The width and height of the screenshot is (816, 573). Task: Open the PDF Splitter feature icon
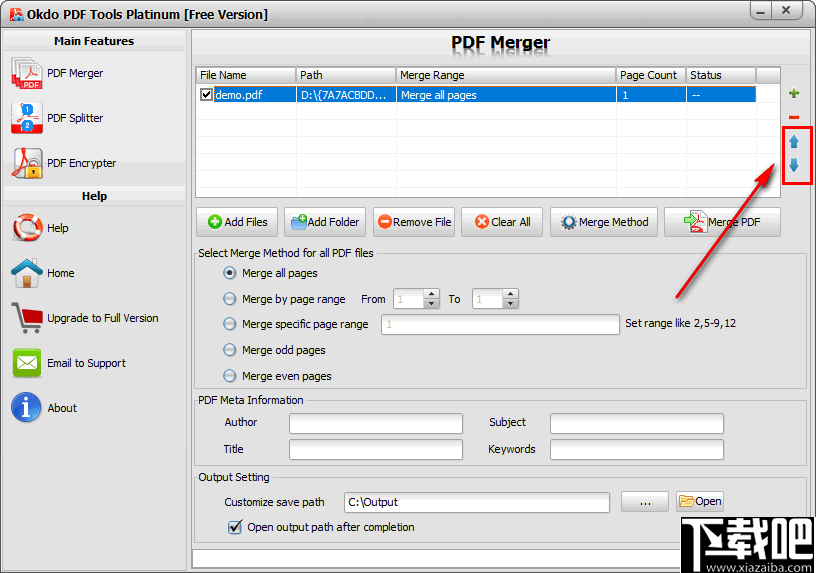pyautogui.click(x=27, y=118)
